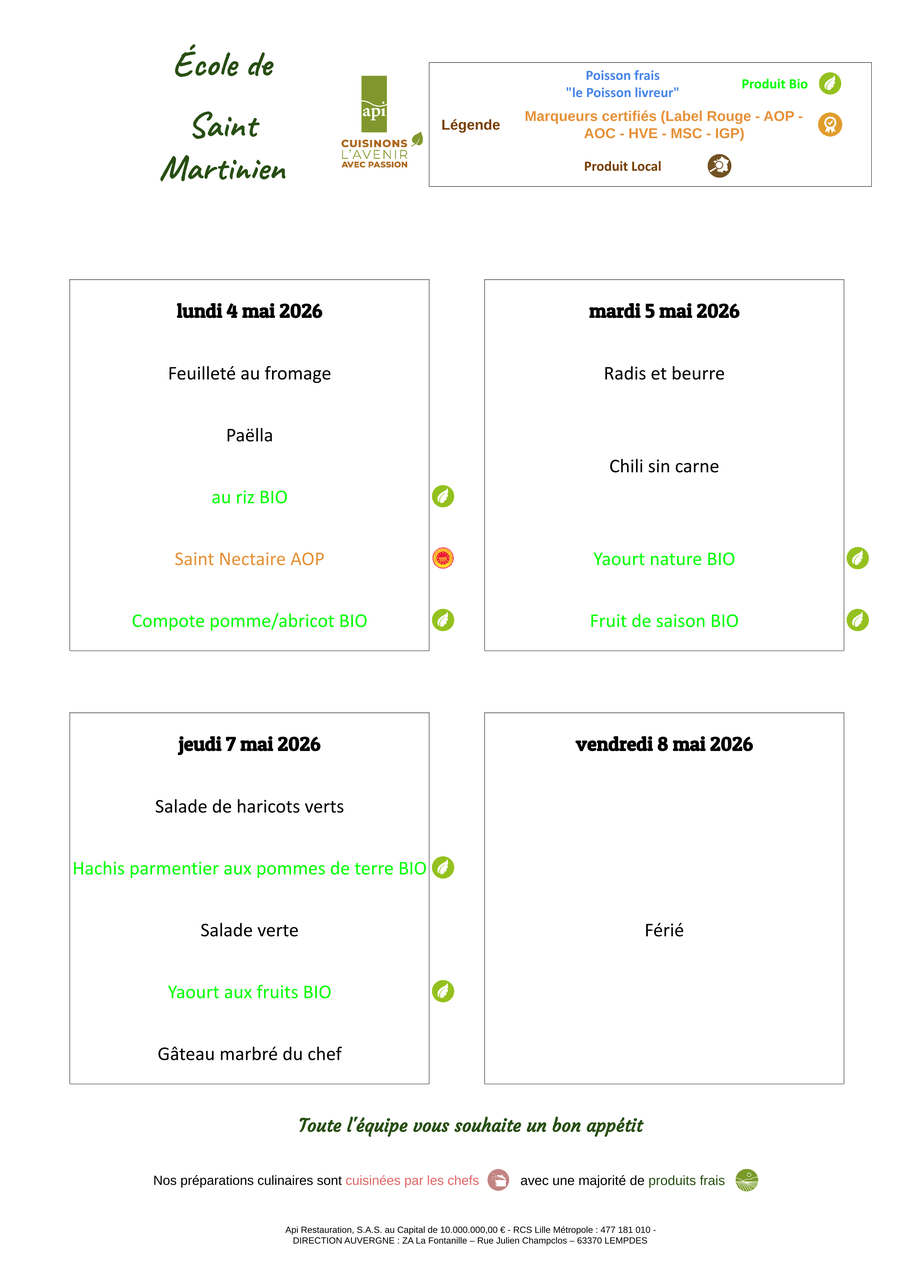Select the mardi 5 mai 2026 heading
The image size is (900, 1273).
664,311
